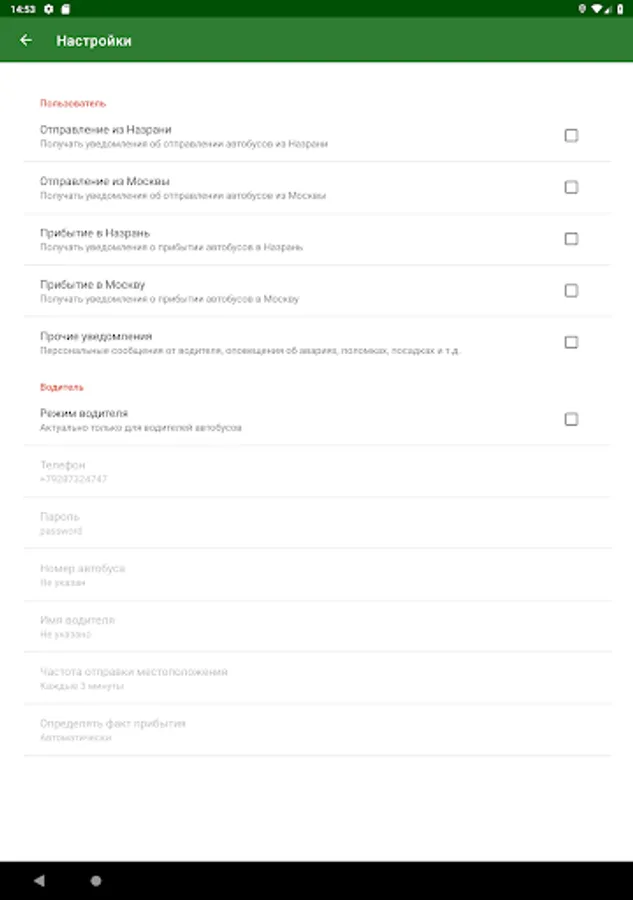Tap the Wi-Fi status icon

click(x=596, y=8)
